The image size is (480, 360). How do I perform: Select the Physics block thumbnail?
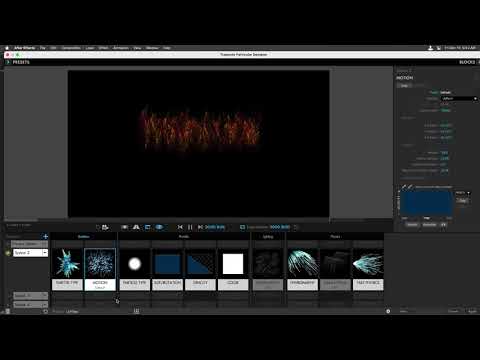pos(303,264)
